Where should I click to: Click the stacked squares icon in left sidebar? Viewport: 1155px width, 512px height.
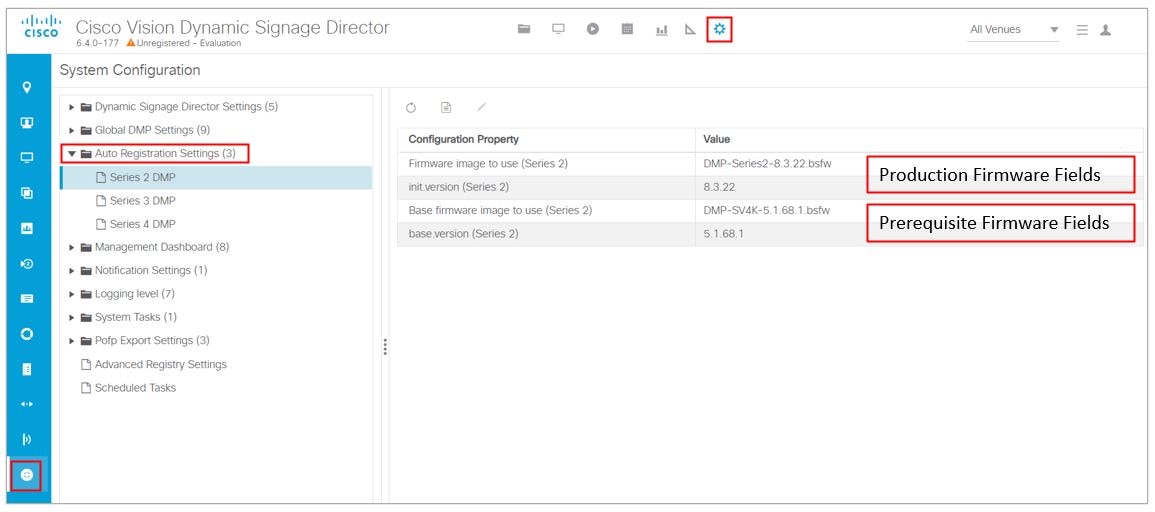coord(27,193)
